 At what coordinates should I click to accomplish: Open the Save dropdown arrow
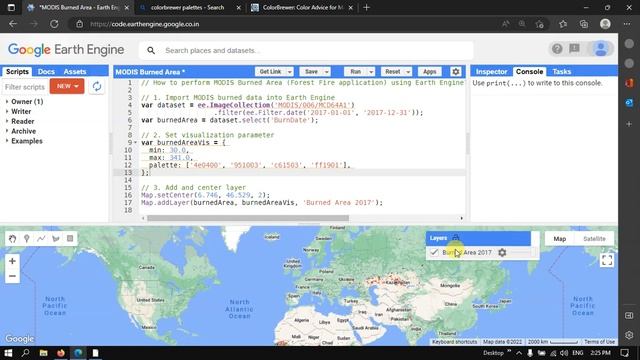327,72
